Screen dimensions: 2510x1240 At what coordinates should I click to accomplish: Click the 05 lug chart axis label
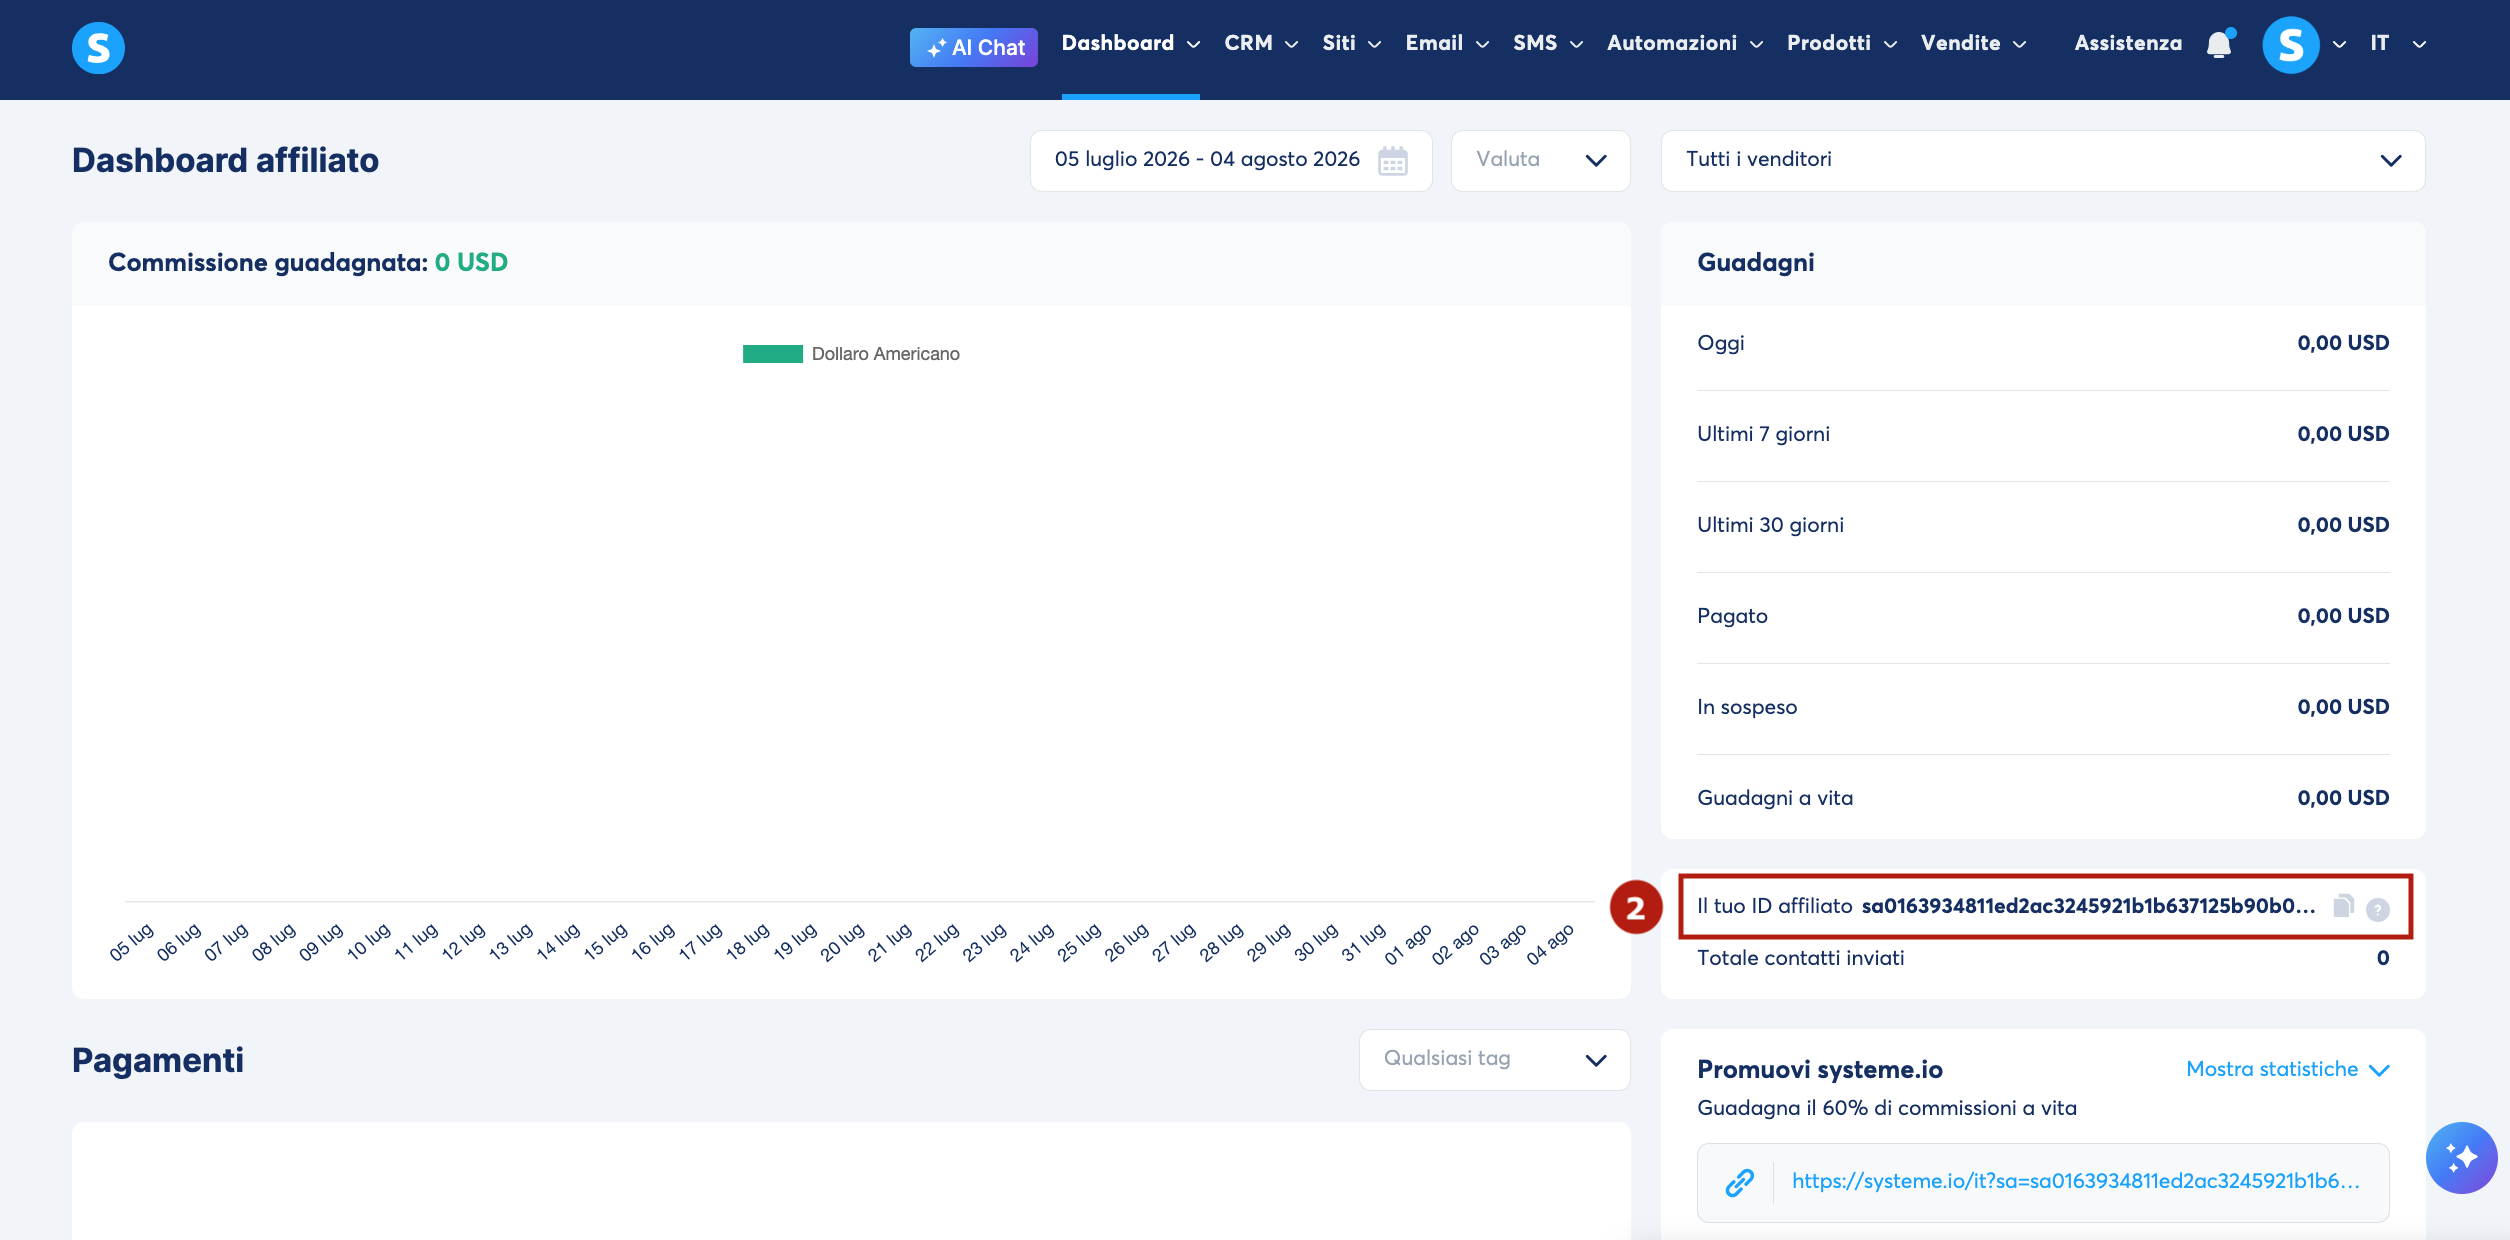point(131,942)
